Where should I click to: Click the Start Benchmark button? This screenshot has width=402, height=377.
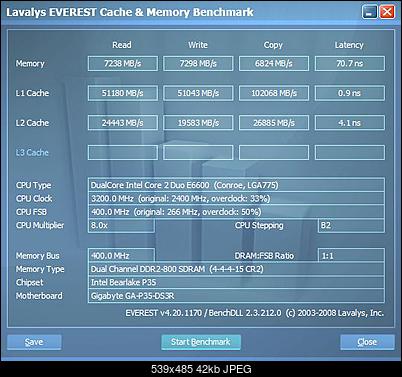pos(201,342)
